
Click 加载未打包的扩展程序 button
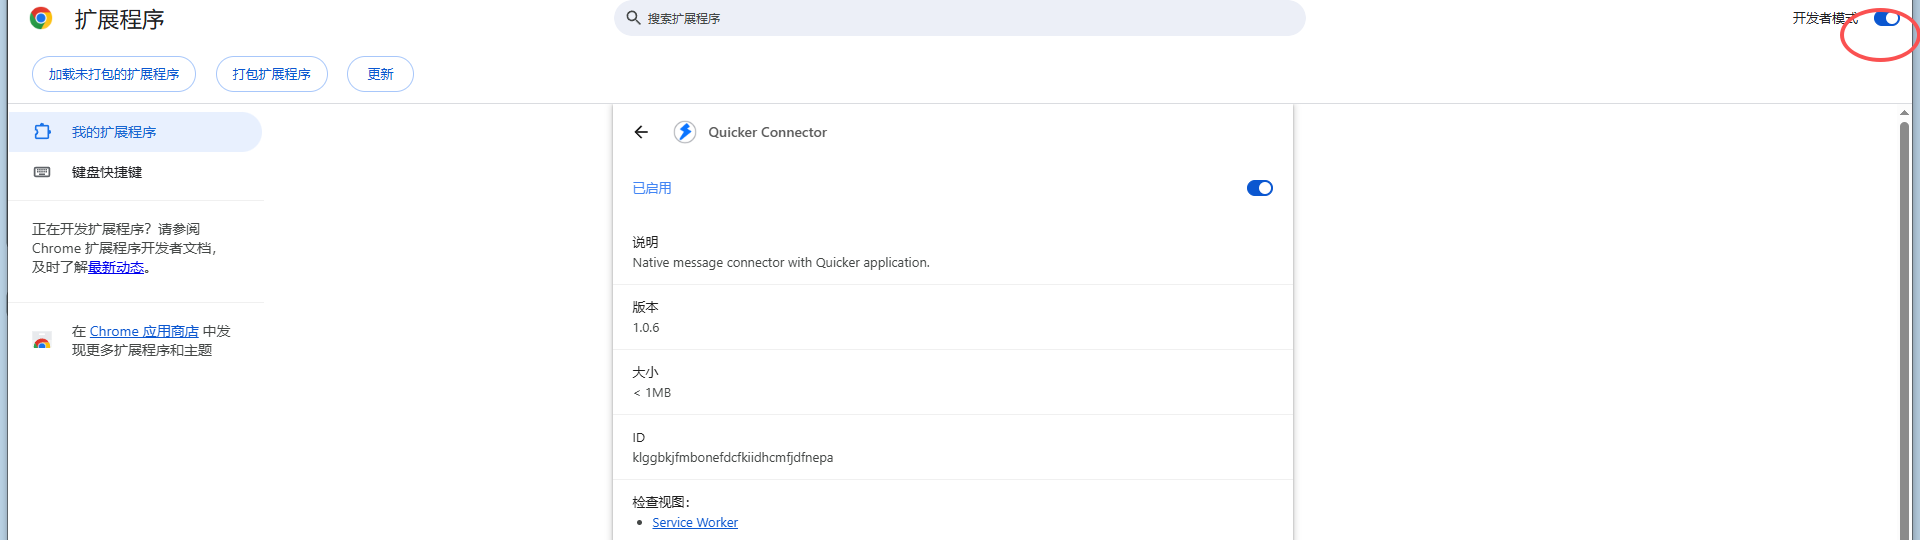(114, 74)
